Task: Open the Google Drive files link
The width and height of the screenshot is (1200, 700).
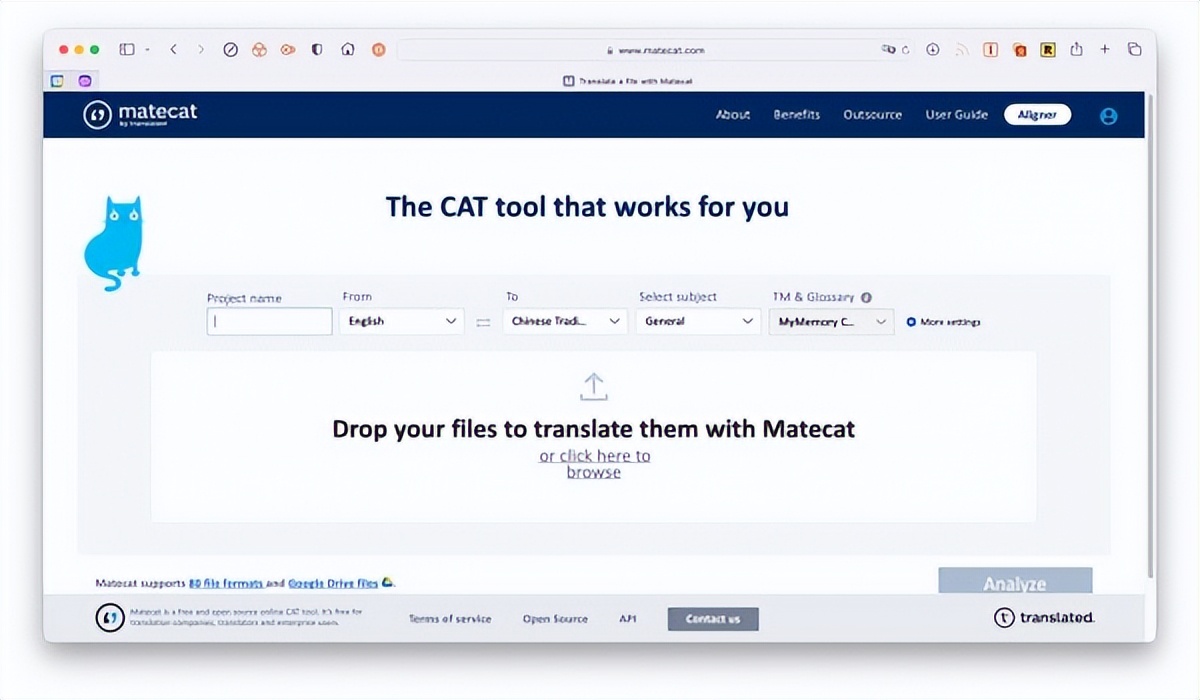Action: pos(333,583)
